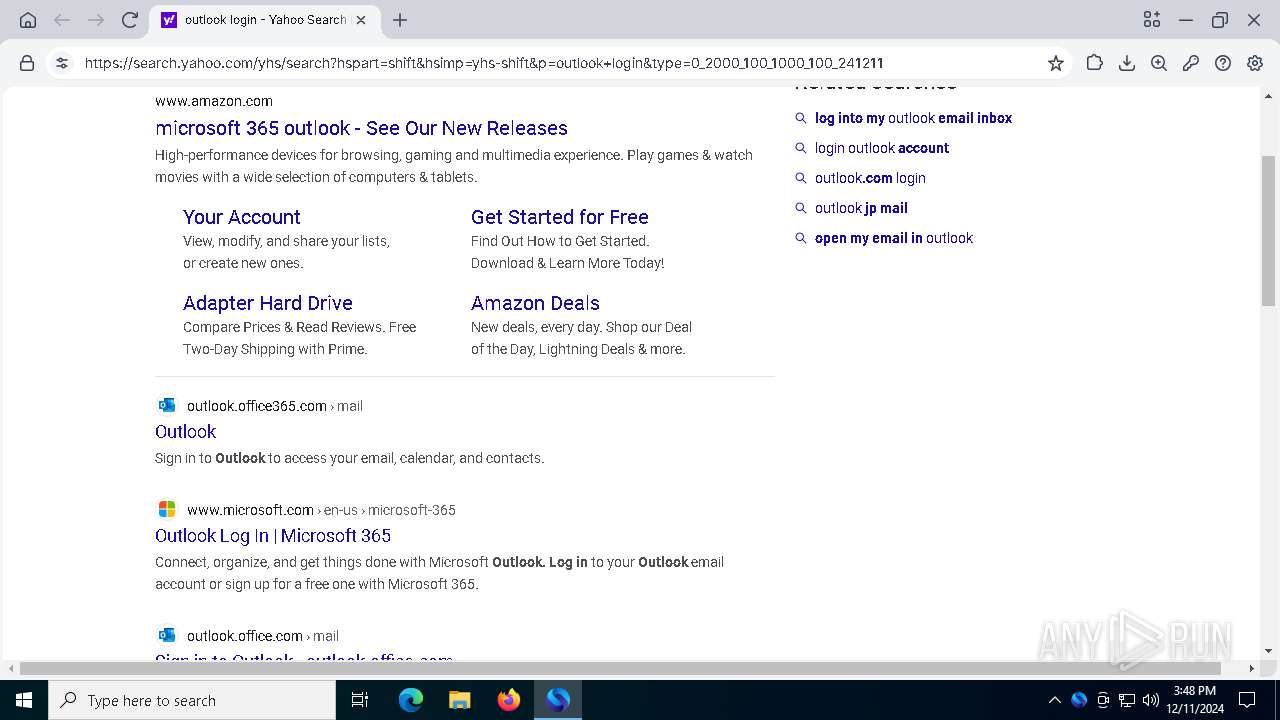The height and width of the screenshot is (720, 1280).
Task: Click the Microsoft logo favicon beside www.microsoft.com
Action: click(167, 509)
